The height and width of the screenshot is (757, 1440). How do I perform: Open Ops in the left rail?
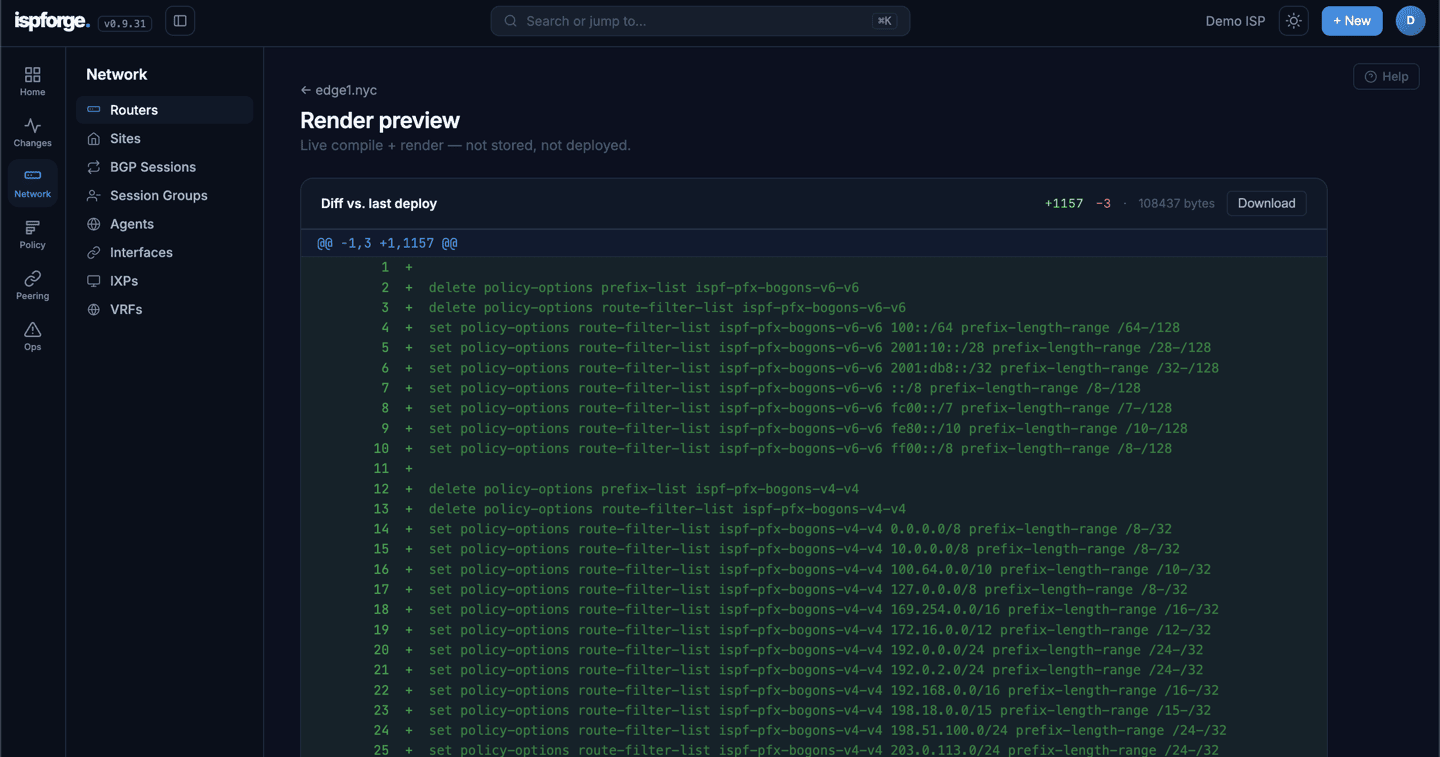[33, 337]
